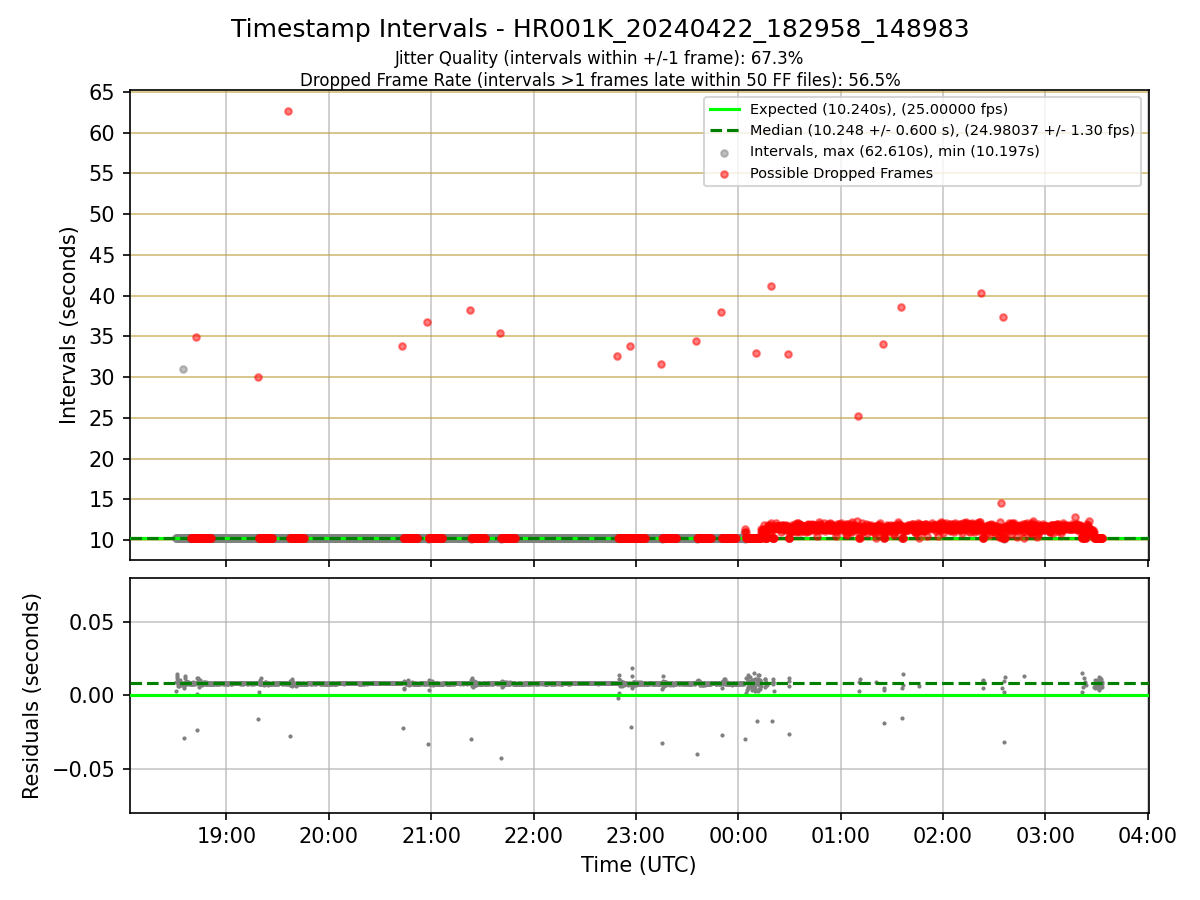The image size is (1200, 900).
Task: Select the red point near 25 seconds after 01:00
Action: (858, 416)
